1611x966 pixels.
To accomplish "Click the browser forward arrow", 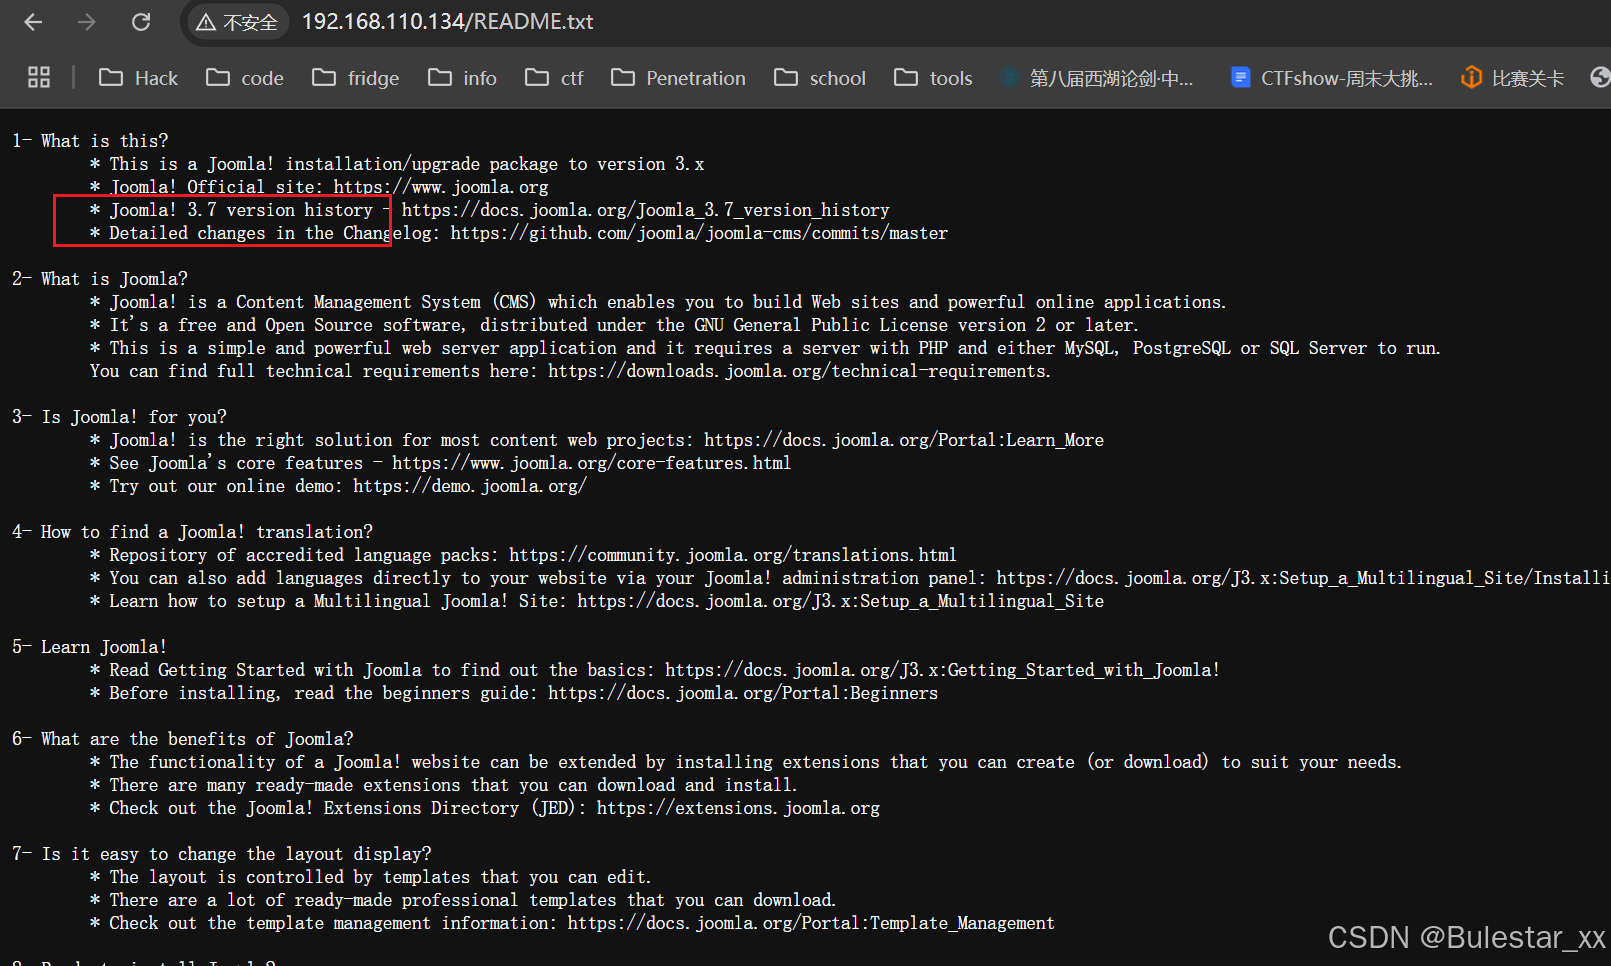I will tap(87, 22).
